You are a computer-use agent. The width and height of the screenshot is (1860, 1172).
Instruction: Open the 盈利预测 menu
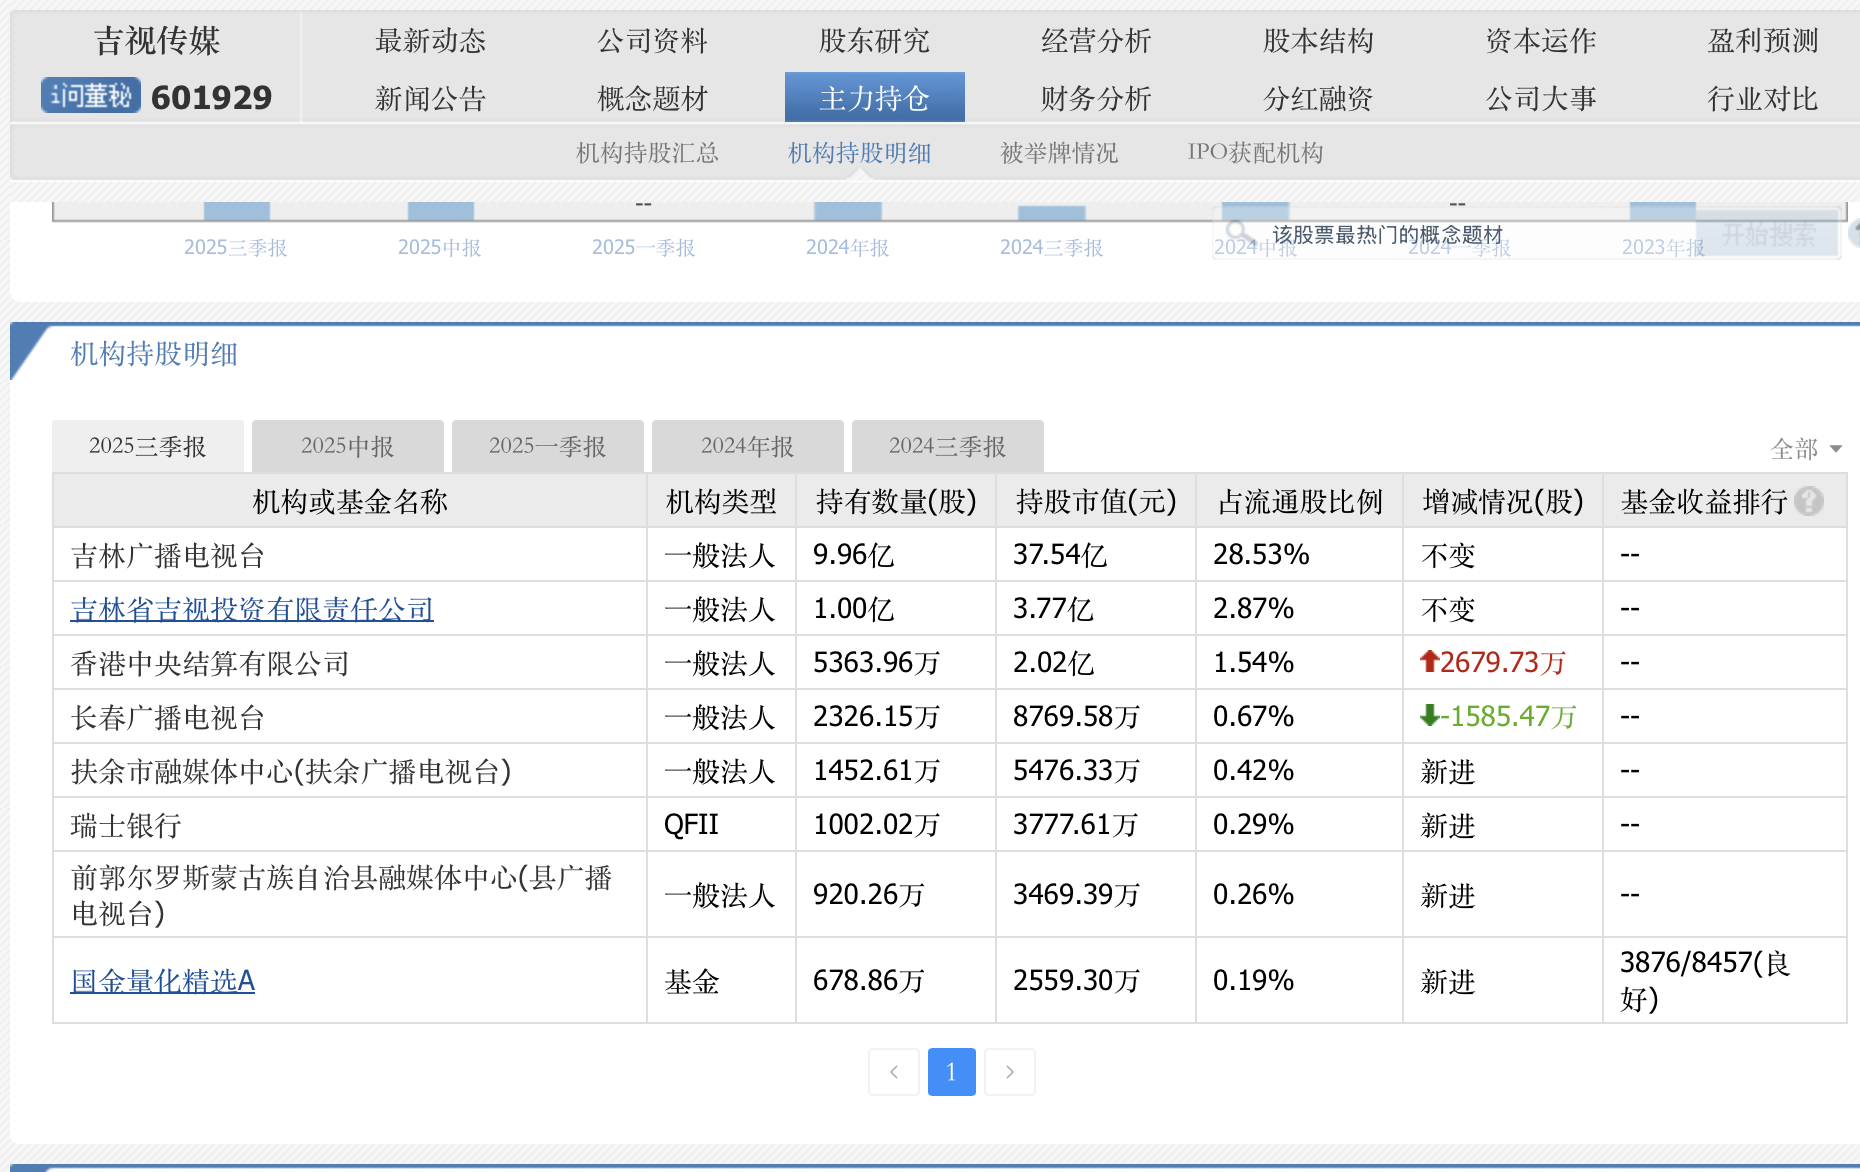pyautogui.click(x=1763, y=41)
